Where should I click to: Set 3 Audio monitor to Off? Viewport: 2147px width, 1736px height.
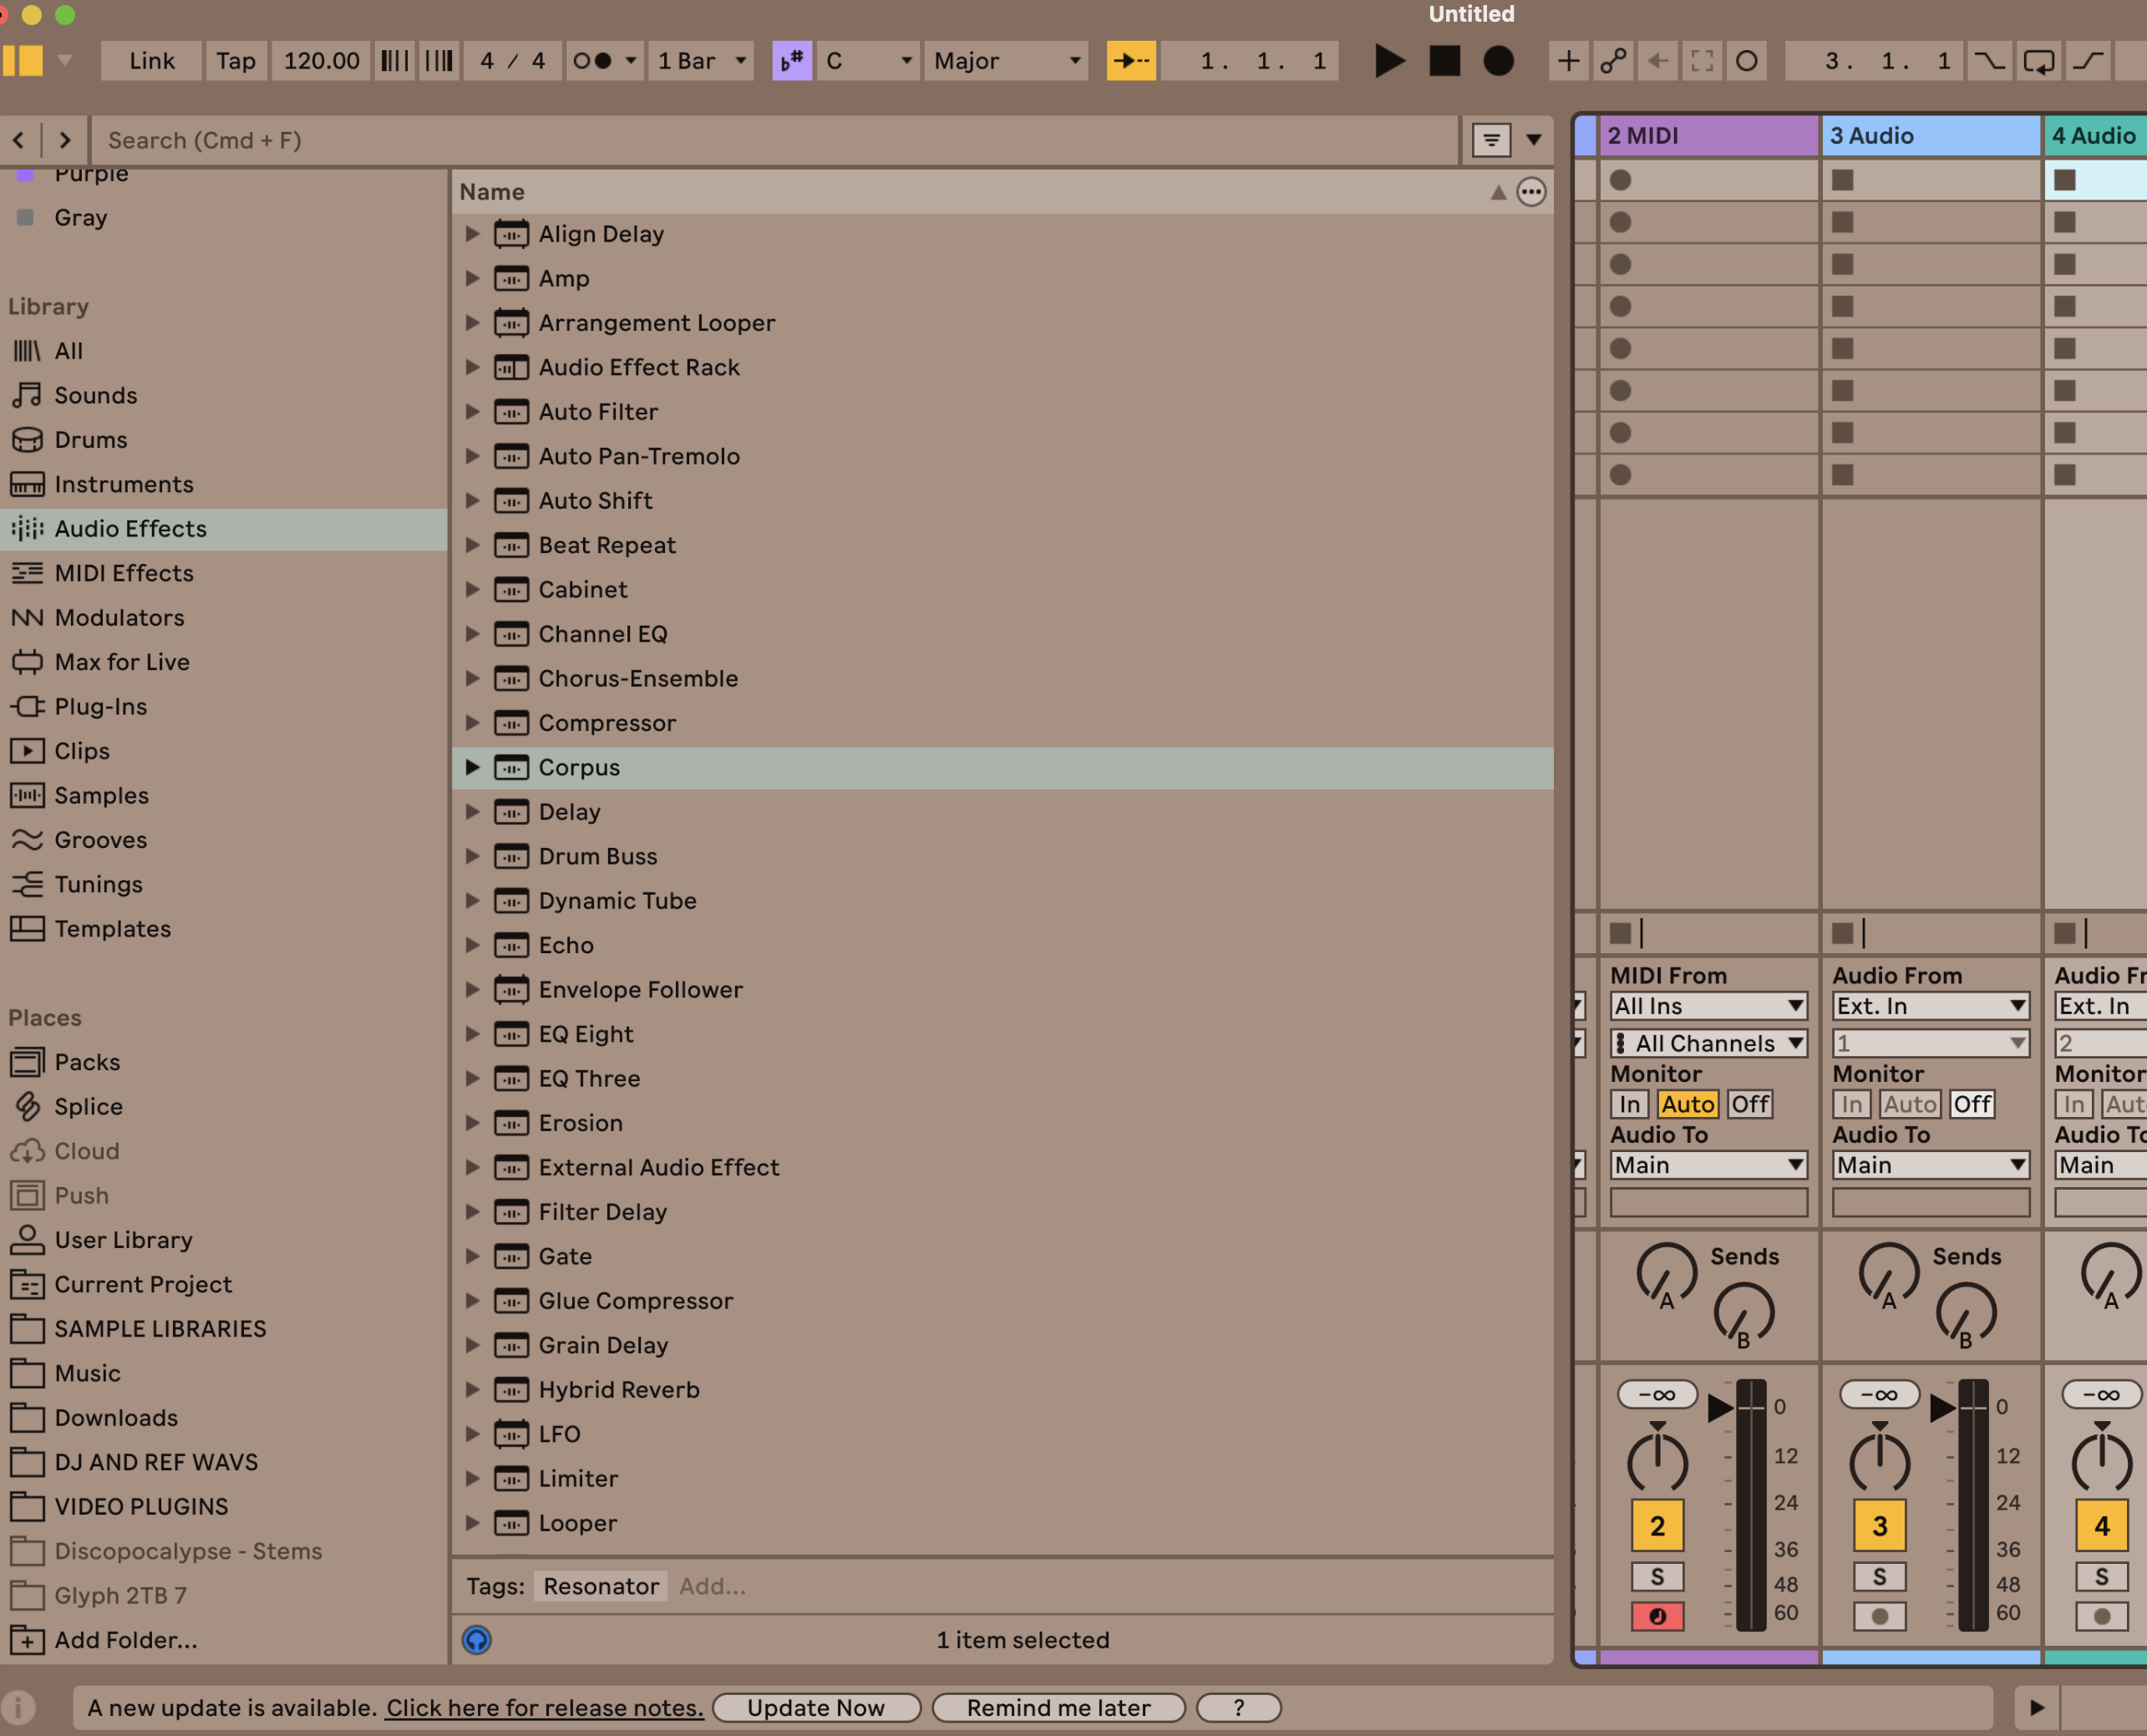pyautogui.click(x=1972, y=1104)
